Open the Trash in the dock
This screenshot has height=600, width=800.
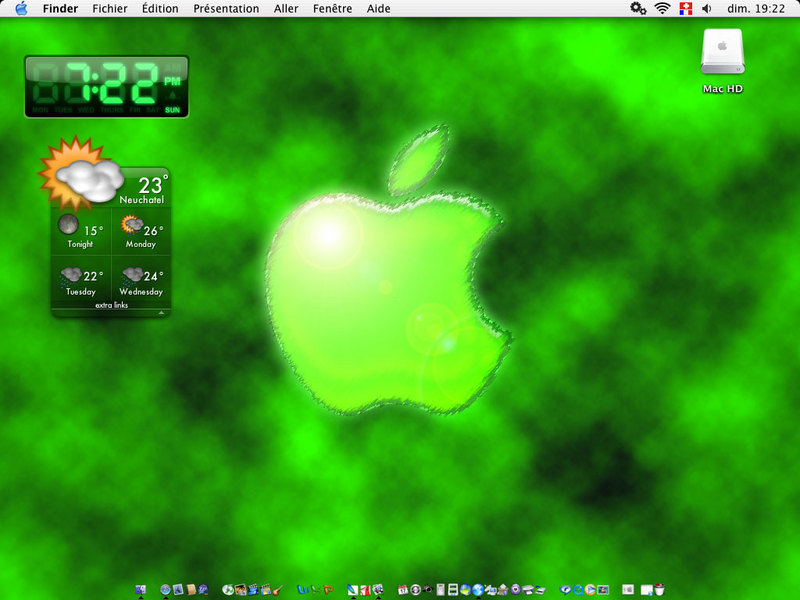pos(660,590)
